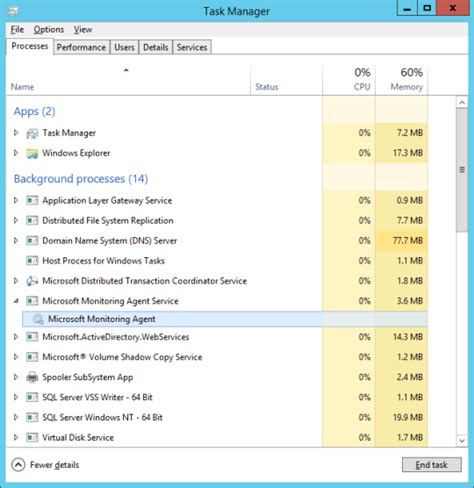
Task: Click the DNS Server process icon
Action: tap(32, 241)
